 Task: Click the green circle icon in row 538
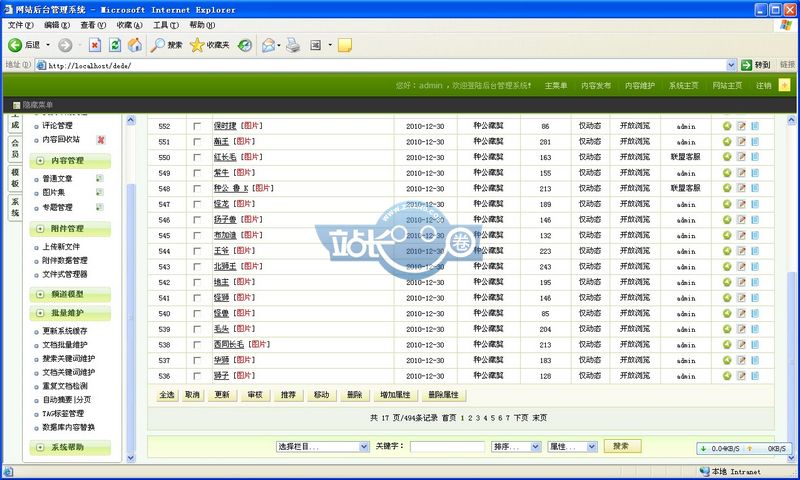click(727, 344)
